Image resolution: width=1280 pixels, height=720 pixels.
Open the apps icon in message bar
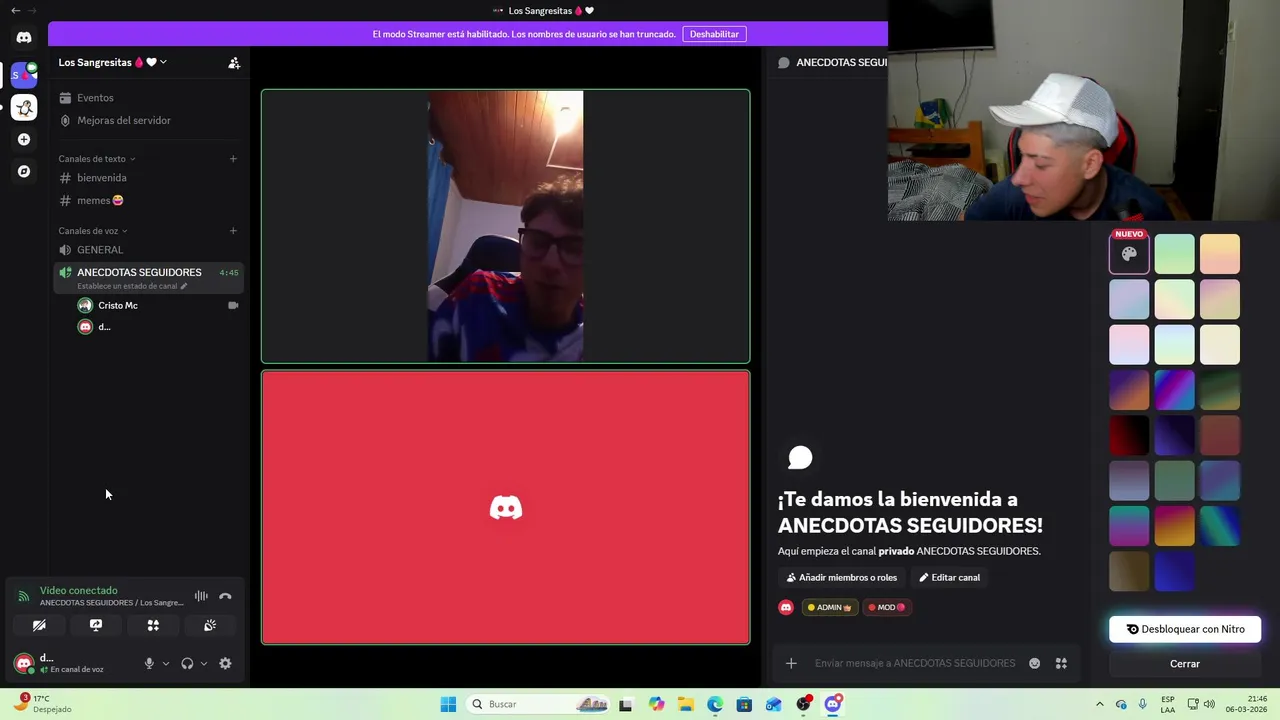1061,663
